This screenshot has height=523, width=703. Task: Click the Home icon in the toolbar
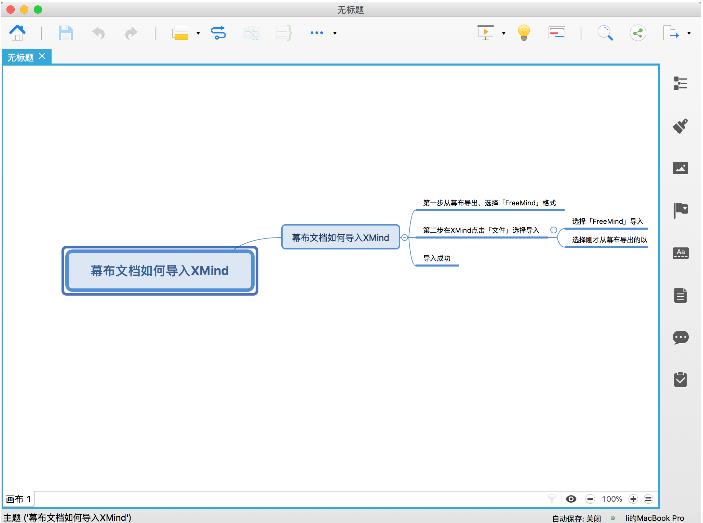pyautogui.click(x=17, y=33)
